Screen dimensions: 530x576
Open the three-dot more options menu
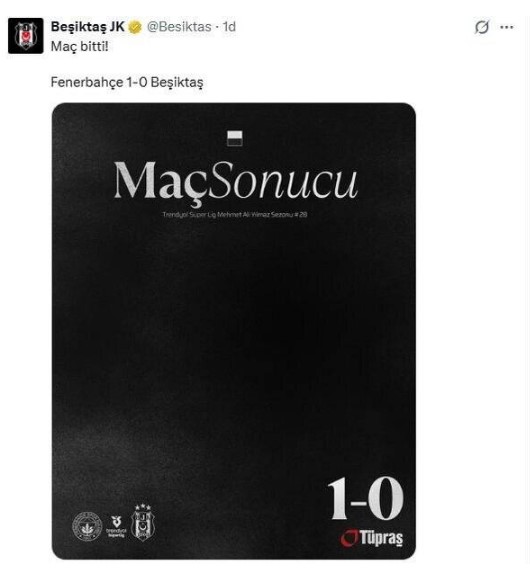507,27
